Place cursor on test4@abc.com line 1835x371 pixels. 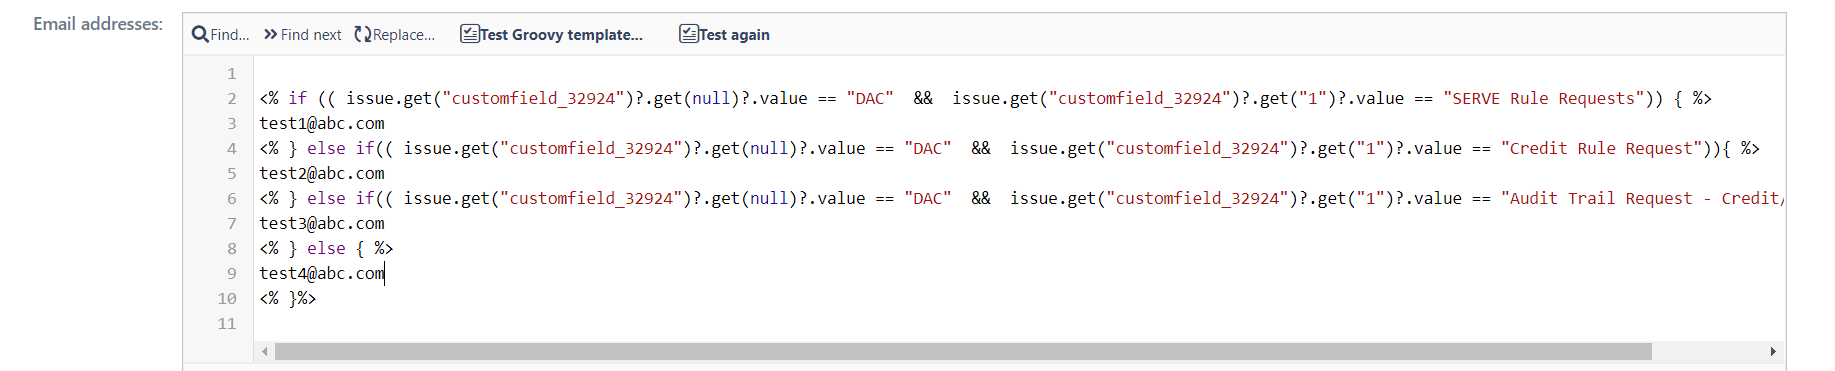pos(322,273)
